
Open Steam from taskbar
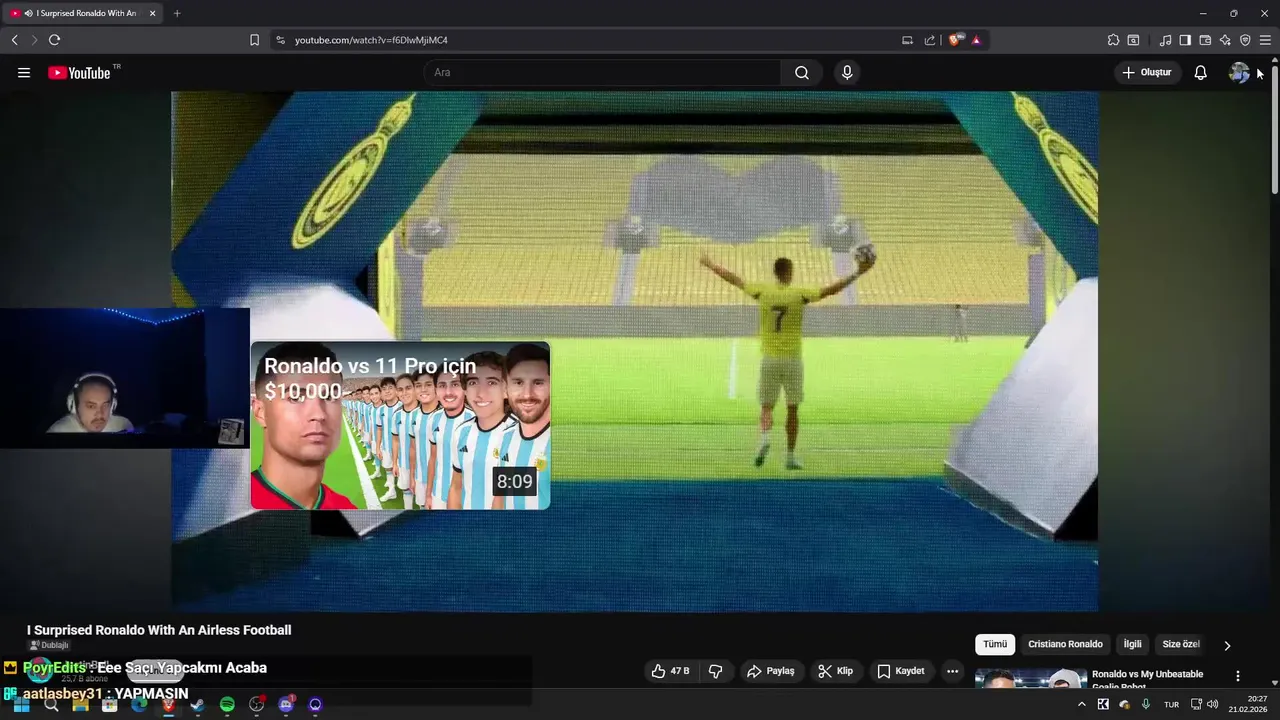pos(197,704)
